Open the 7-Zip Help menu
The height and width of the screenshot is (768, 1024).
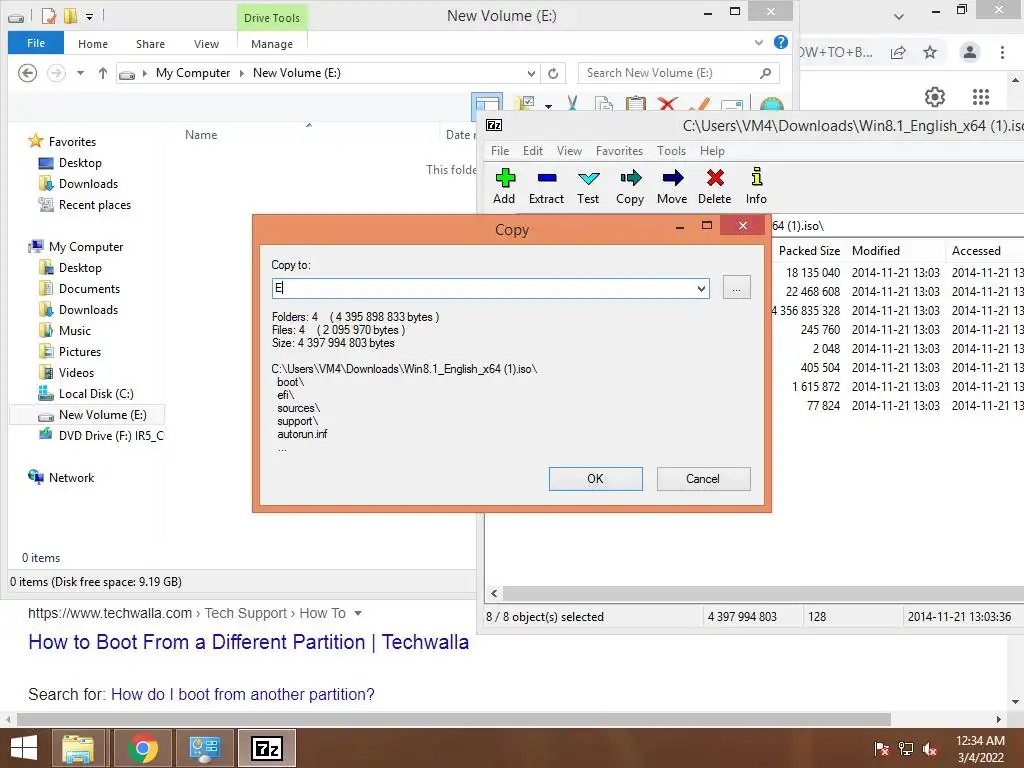(712, 151)
